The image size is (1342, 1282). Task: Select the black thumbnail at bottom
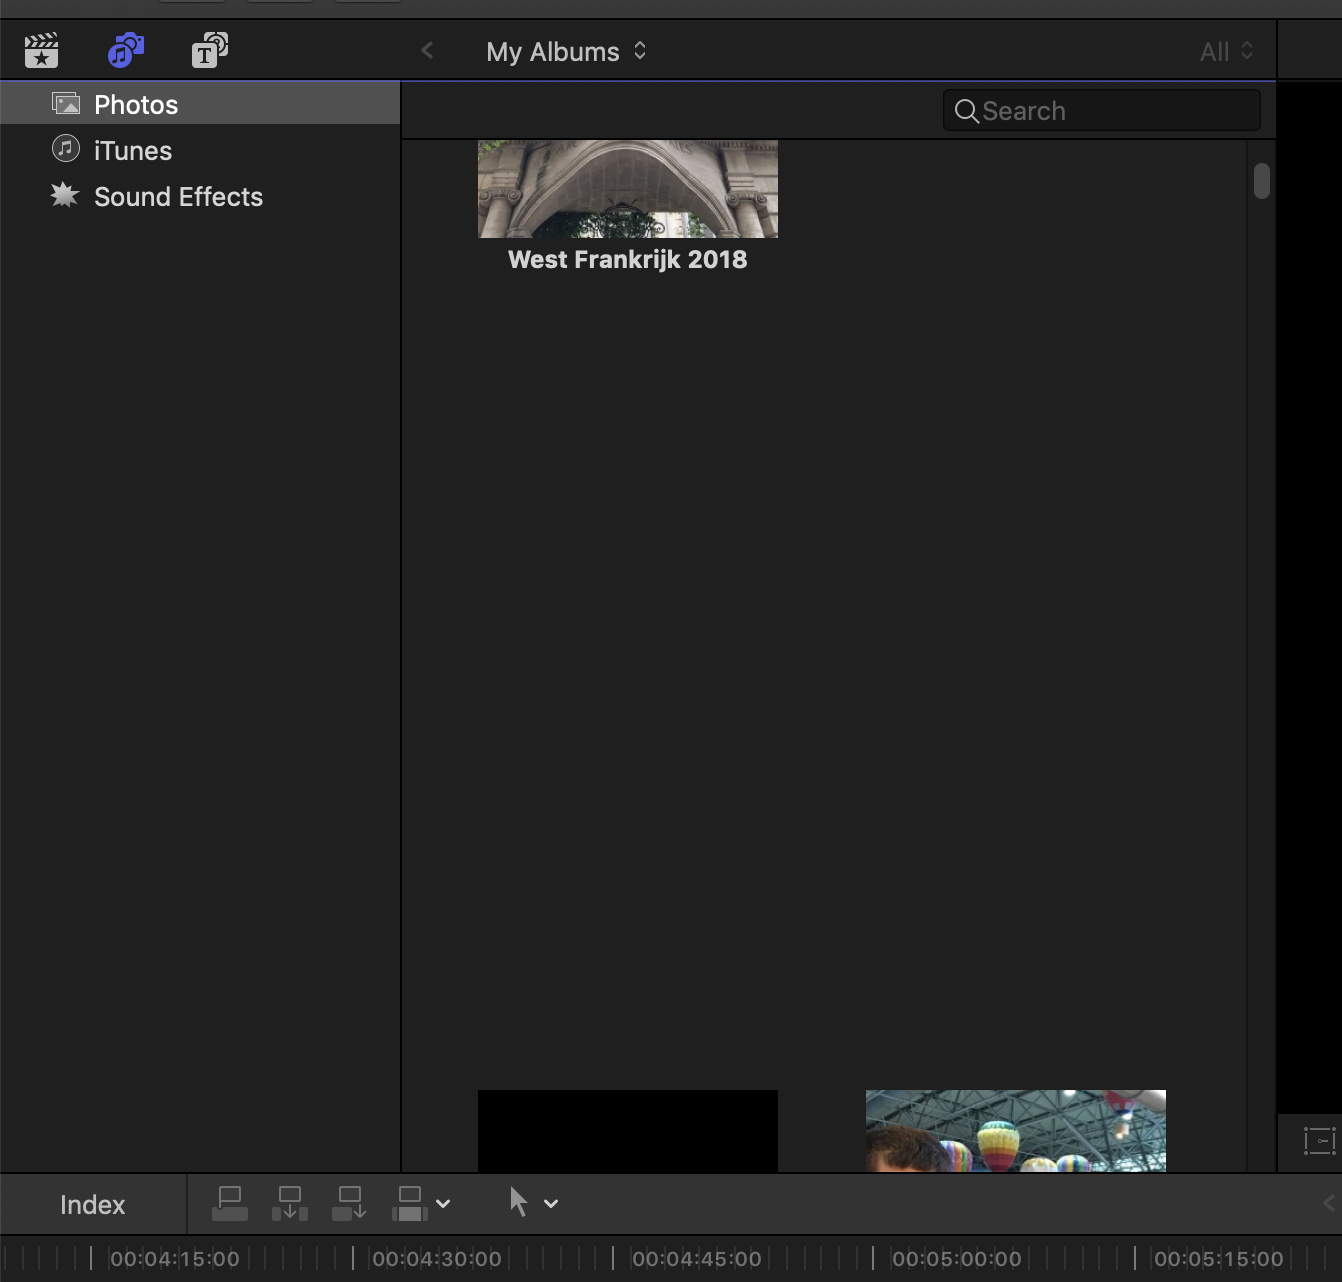coord(628,1131)
